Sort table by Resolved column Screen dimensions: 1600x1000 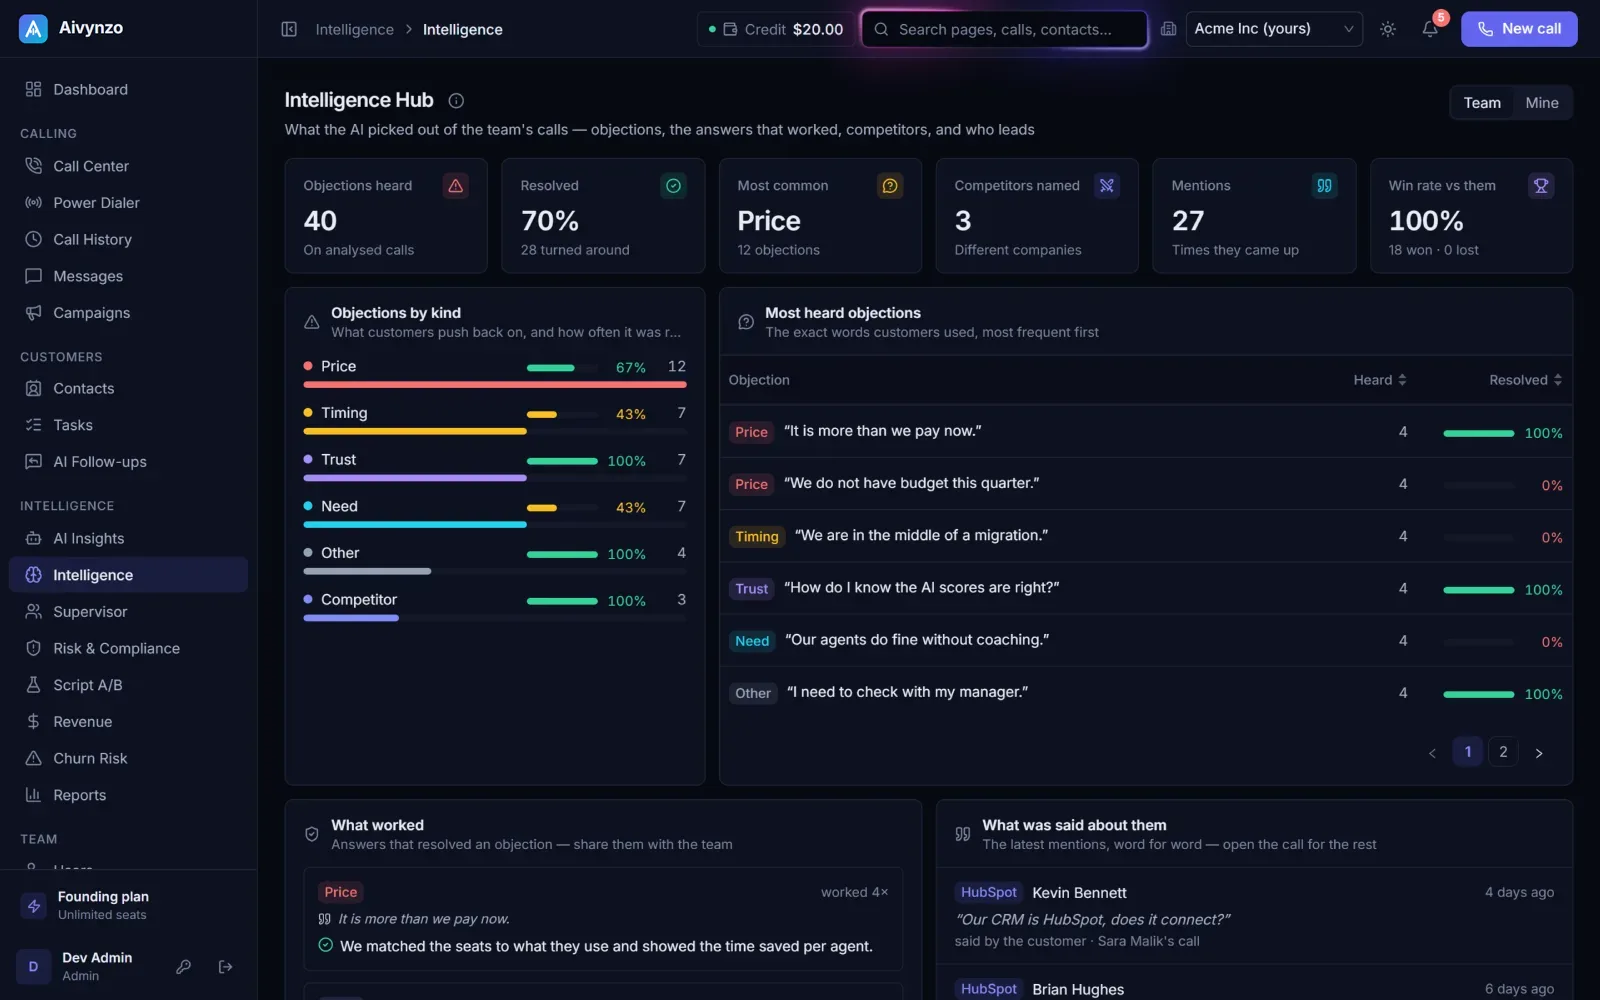[x=1525, y=380]
